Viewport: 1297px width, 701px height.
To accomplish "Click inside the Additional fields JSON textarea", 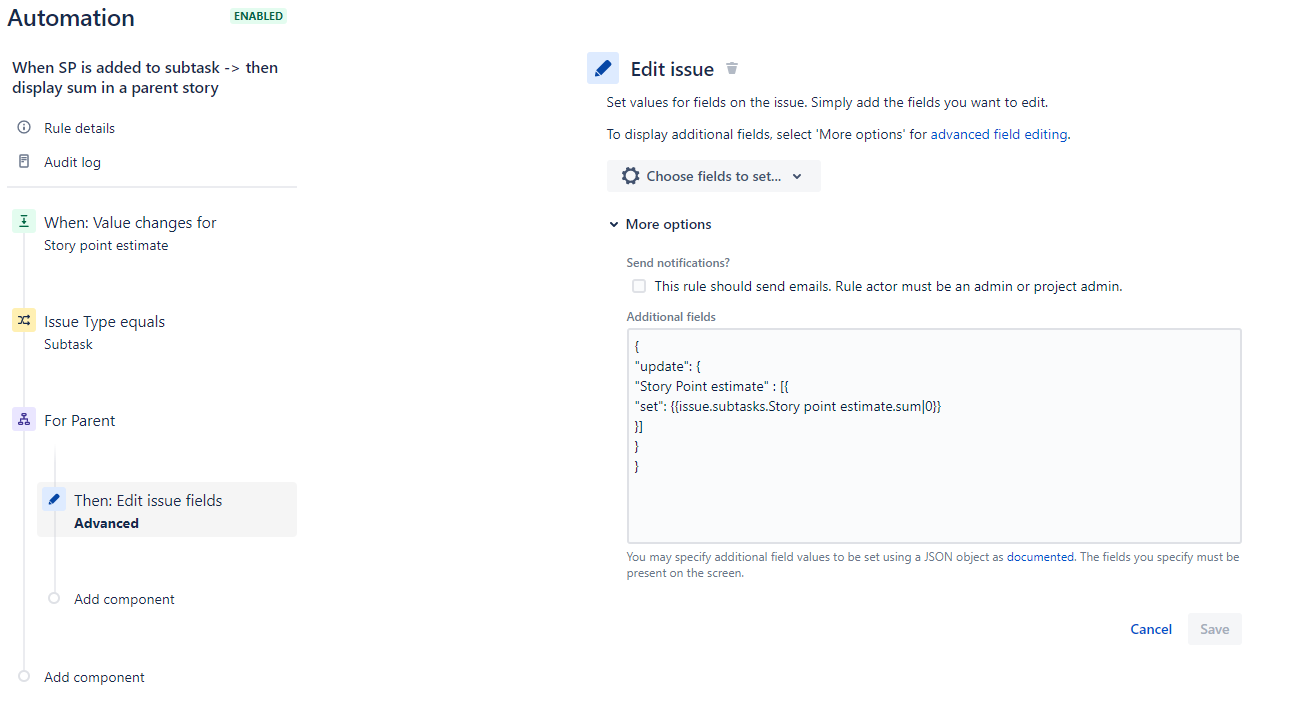I will (x=933, y=435).
